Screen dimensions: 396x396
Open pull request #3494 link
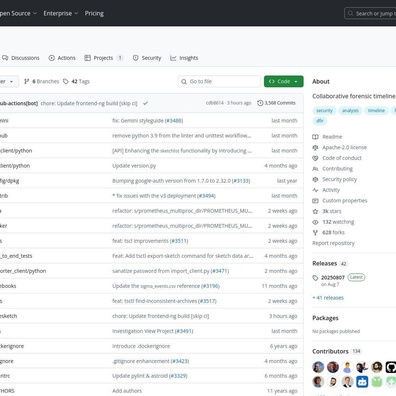pyautogui.click(x=206, y=196)
